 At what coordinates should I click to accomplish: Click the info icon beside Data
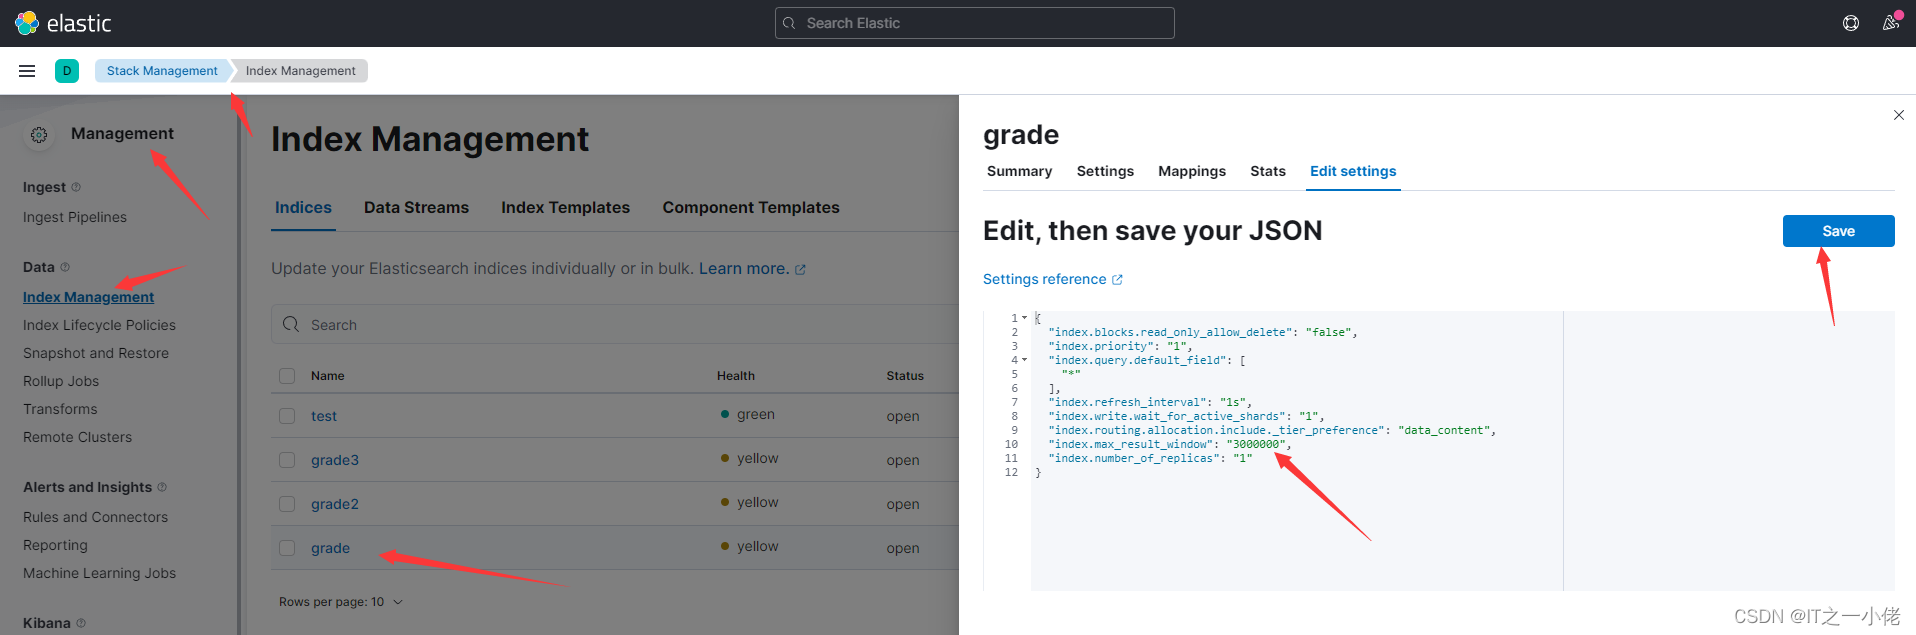(x=65, y=267)
